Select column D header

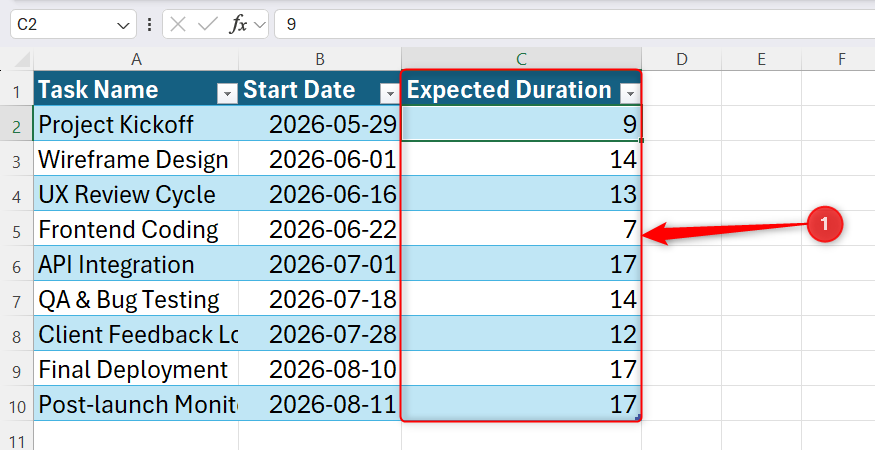click(x=681, y=59)
